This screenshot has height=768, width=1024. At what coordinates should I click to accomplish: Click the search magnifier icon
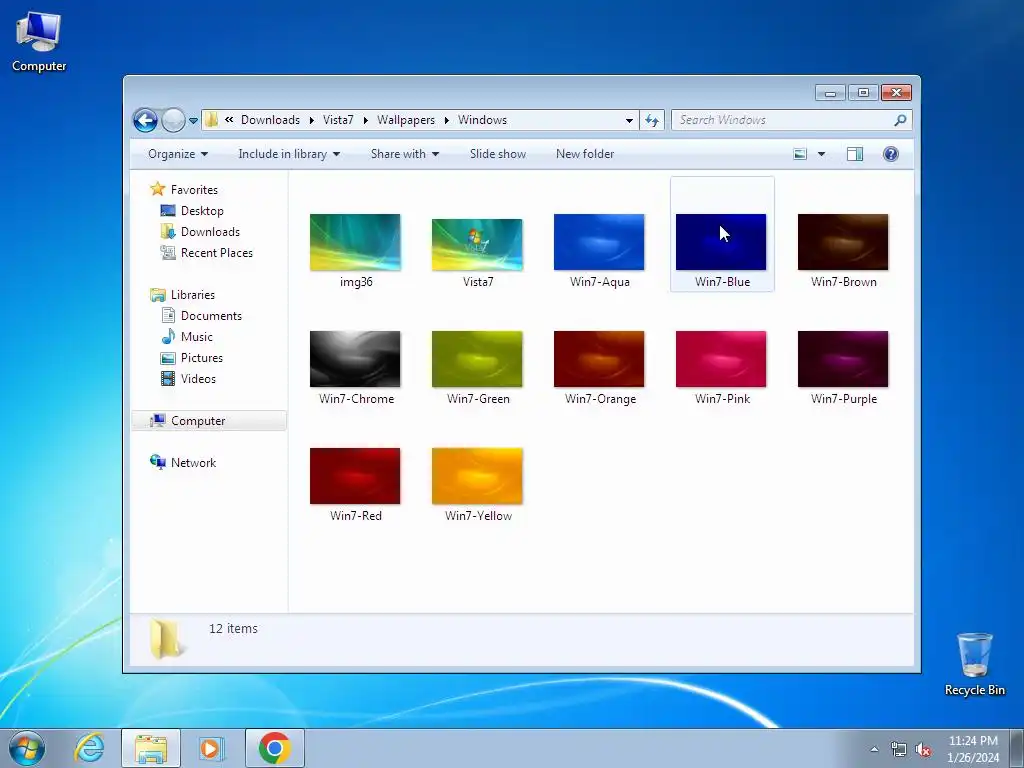[x=900, y=120]
